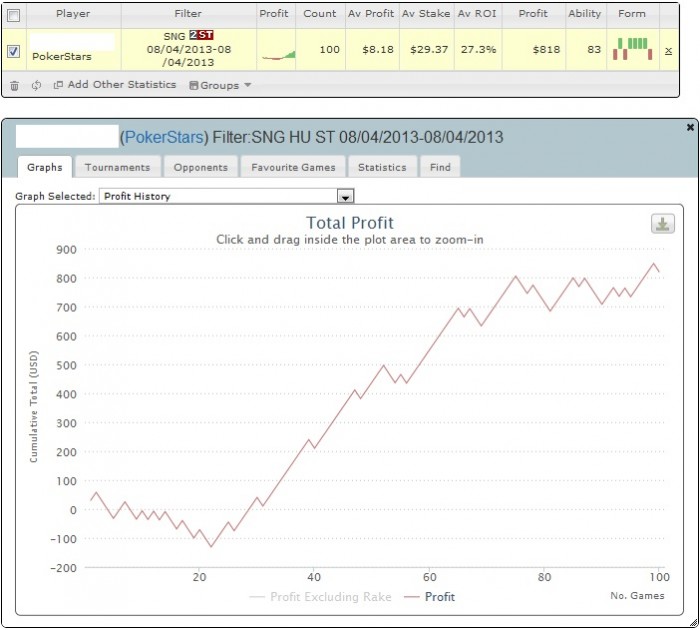Click the Profit History combo box
700x630 pixels.
[226, 196]
